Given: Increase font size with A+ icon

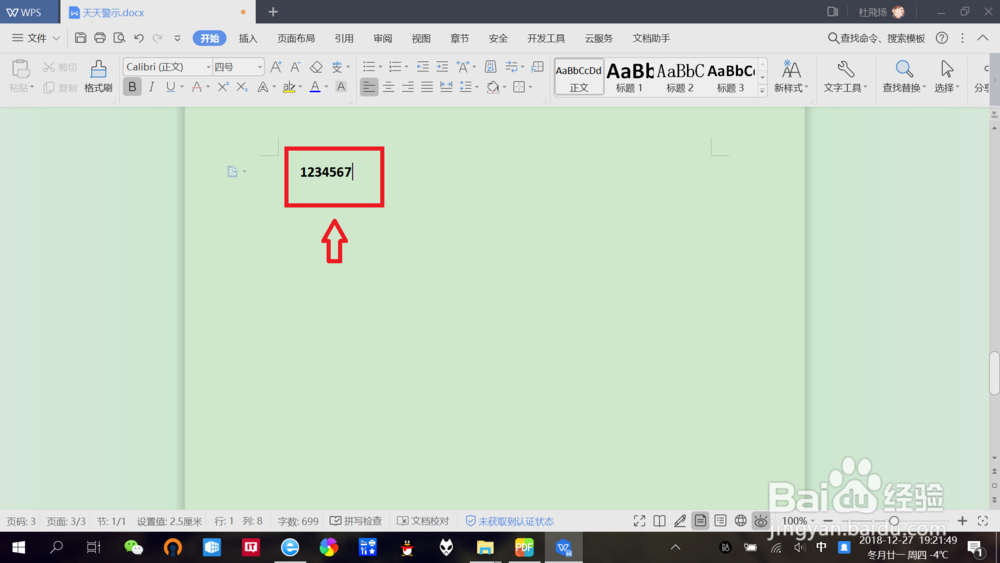Looking at the screenshot, I should click(276, 67).
